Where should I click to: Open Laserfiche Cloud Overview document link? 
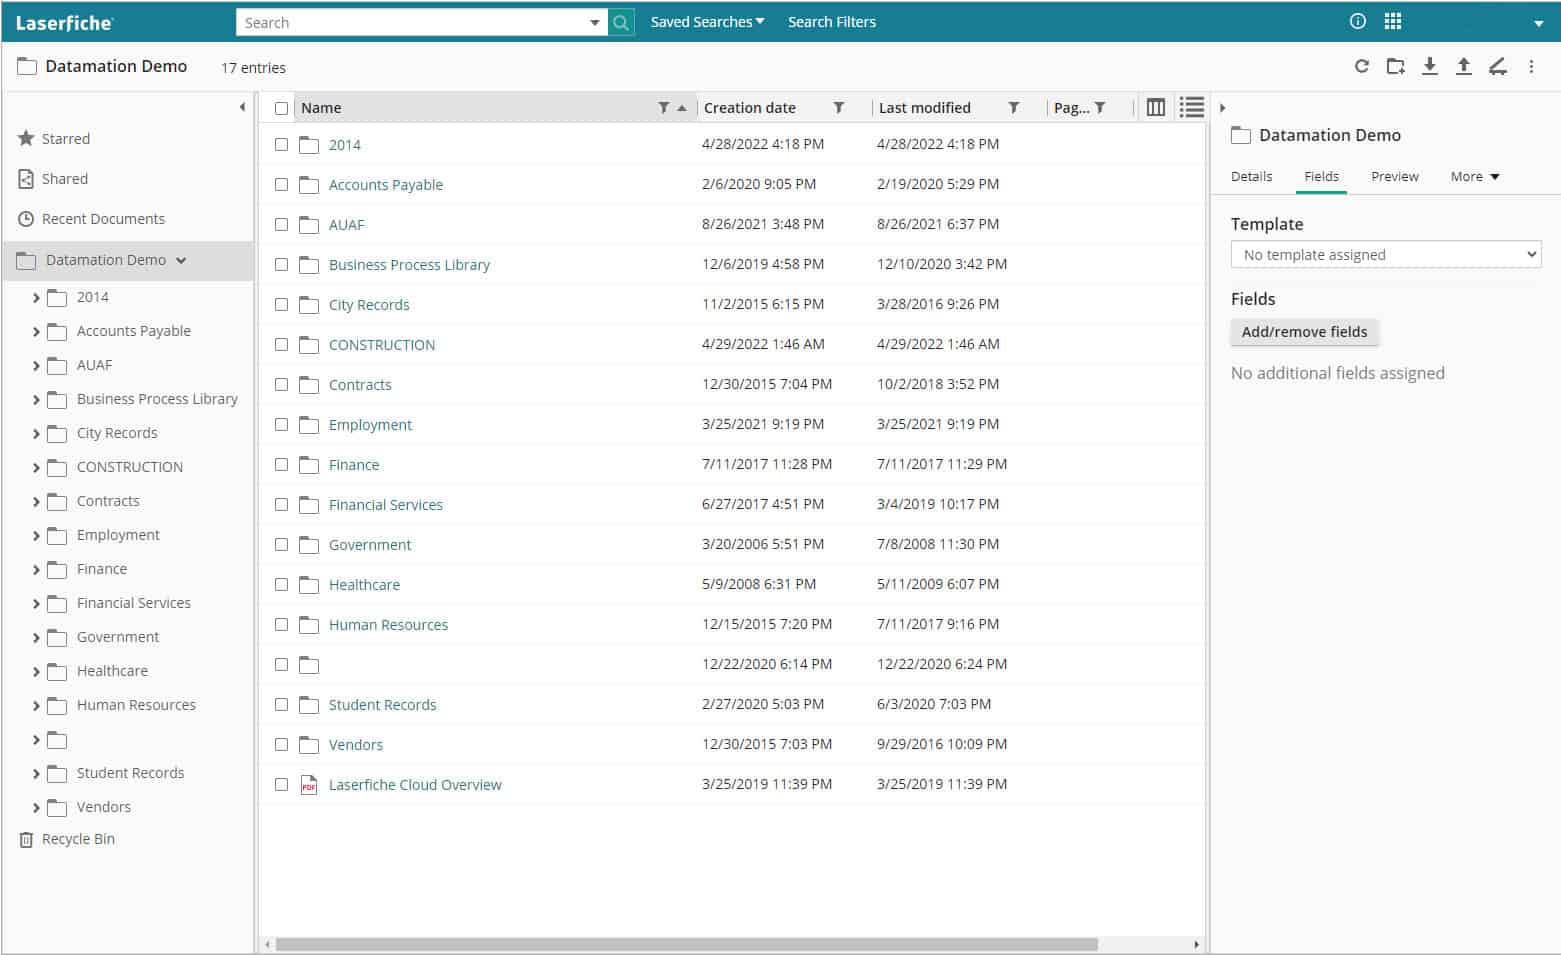pos(415,785)
